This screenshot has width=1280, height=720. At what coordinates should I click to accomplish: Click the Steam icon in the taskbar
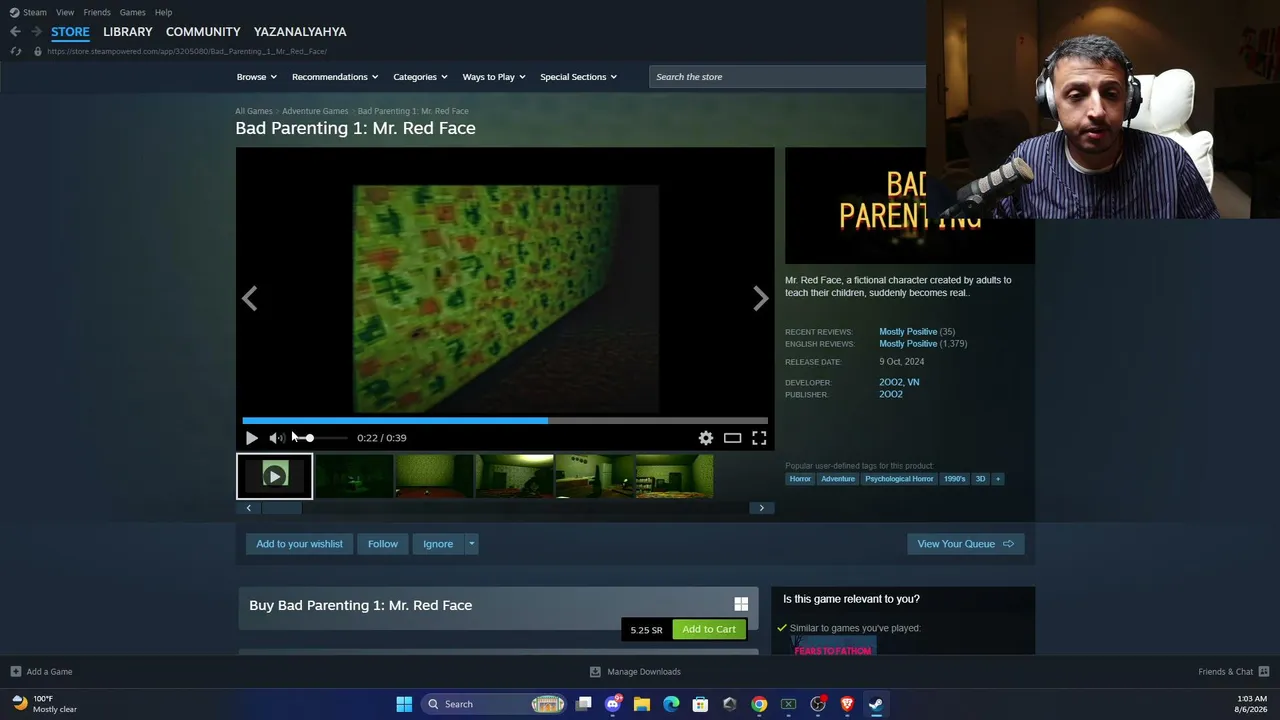pos(876,704)
